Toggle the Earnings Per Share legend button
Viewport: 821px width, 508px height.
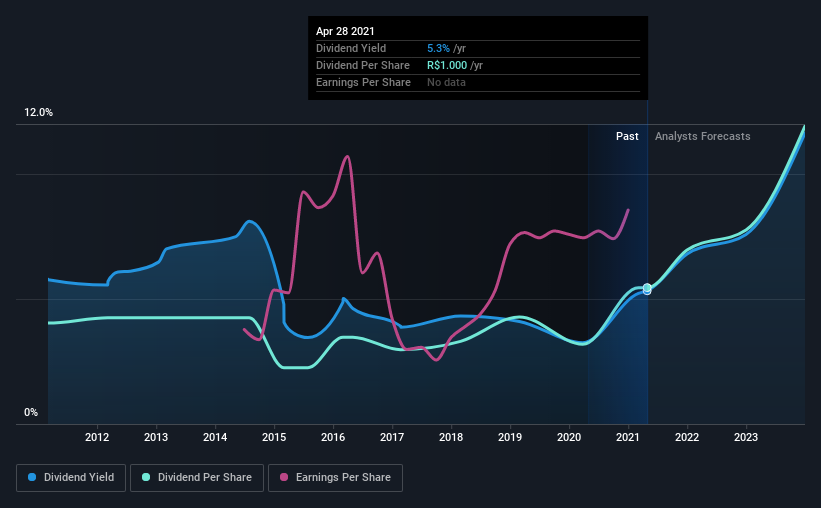(336, 478)
